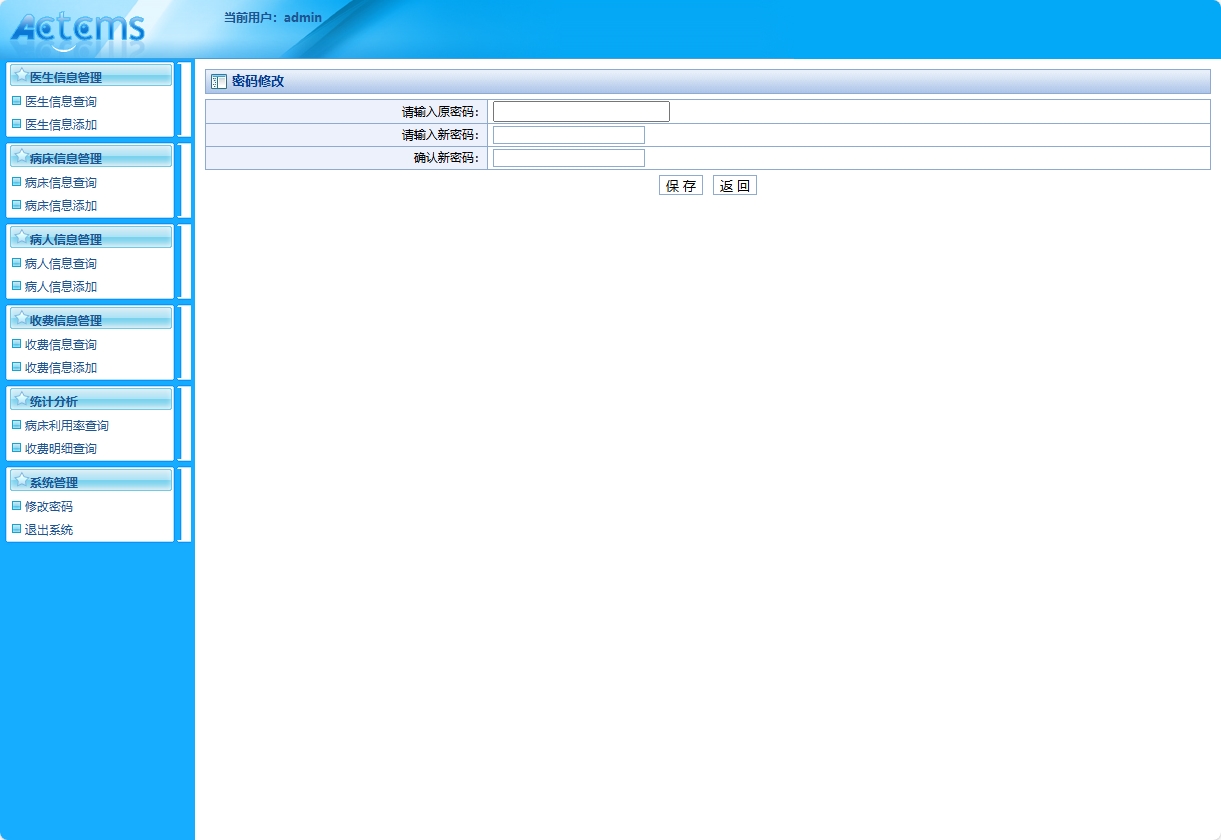Open 医生信息添加 page
This screenshot has width=1221, height=840.
pyautogui.click(x=61, y=125)
